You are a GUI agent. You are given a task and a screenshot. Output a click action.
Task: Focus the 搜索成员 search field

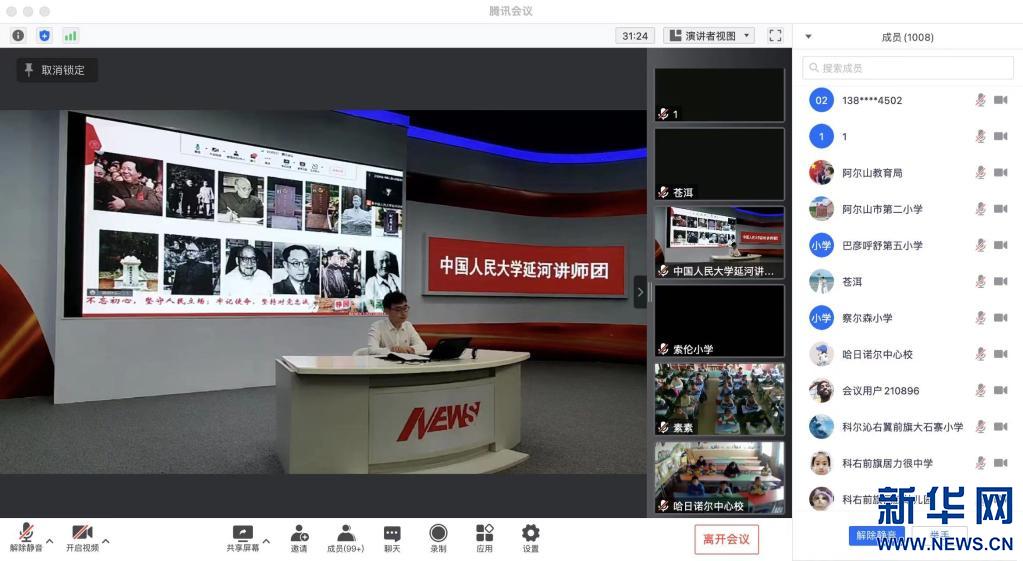click(908, 68)
